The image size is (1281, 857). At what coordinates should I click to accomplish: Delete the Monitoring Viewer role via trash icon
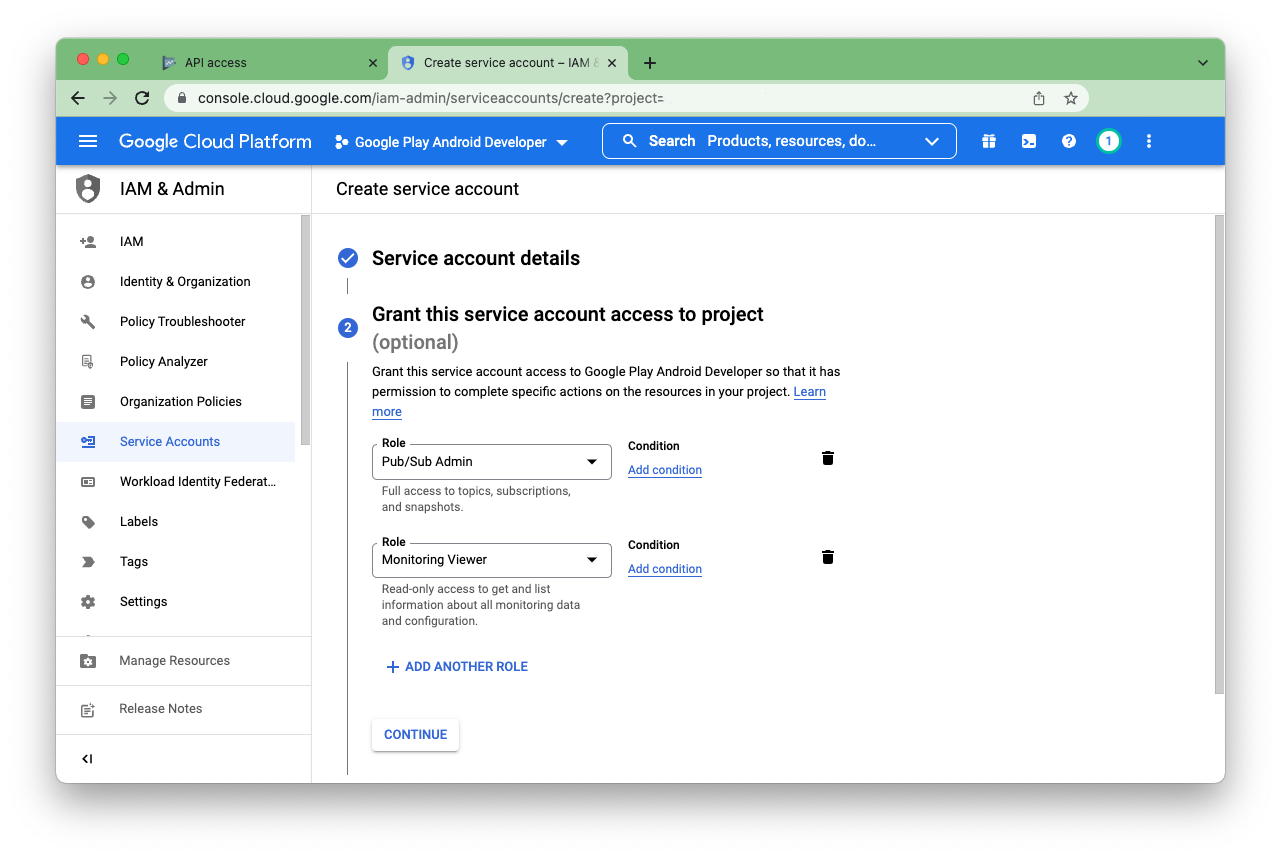pos(827,556)
